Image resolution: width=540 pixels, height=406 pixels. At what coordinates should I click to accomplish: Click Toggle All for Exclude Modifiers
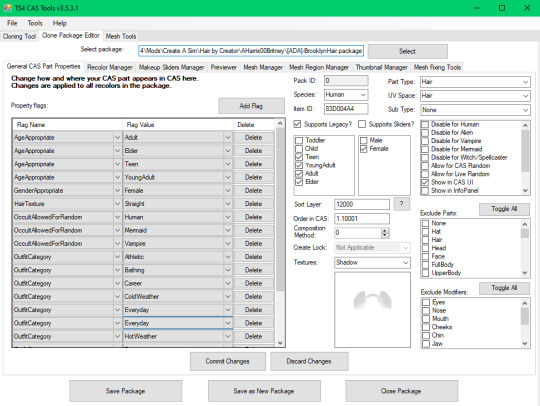pos(504,288)
